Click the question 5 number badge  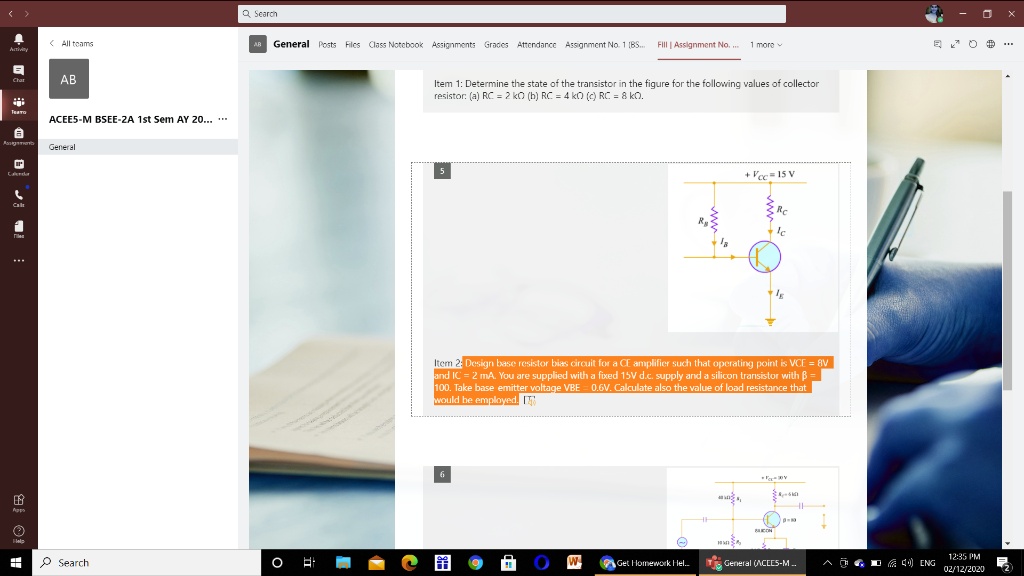point(442,171)
